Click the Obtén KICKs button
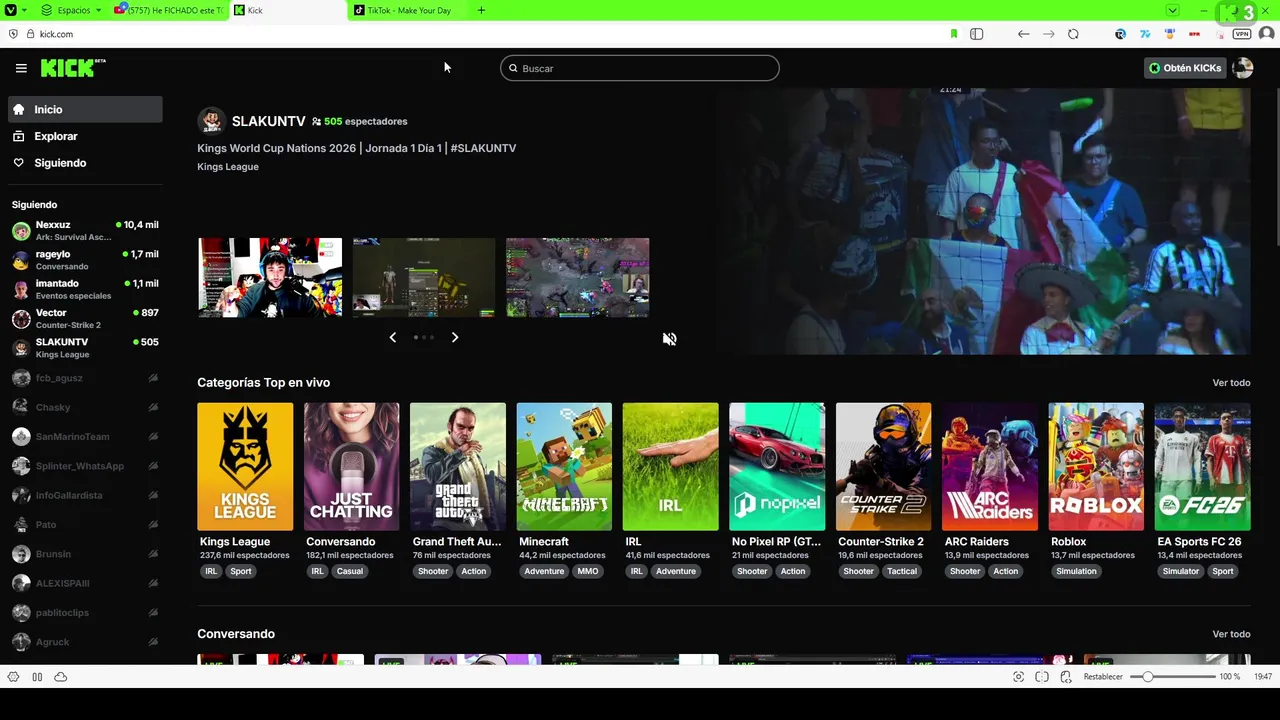Screen dimensions: 1280x720 point(1185,68)
